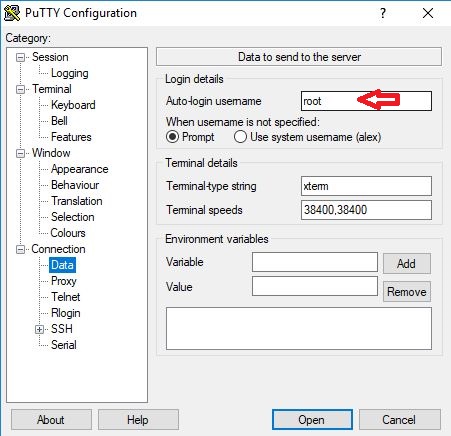Click Add environment variable button
Image resolution: width=451 pixels, height=436 pixels.
407,264
